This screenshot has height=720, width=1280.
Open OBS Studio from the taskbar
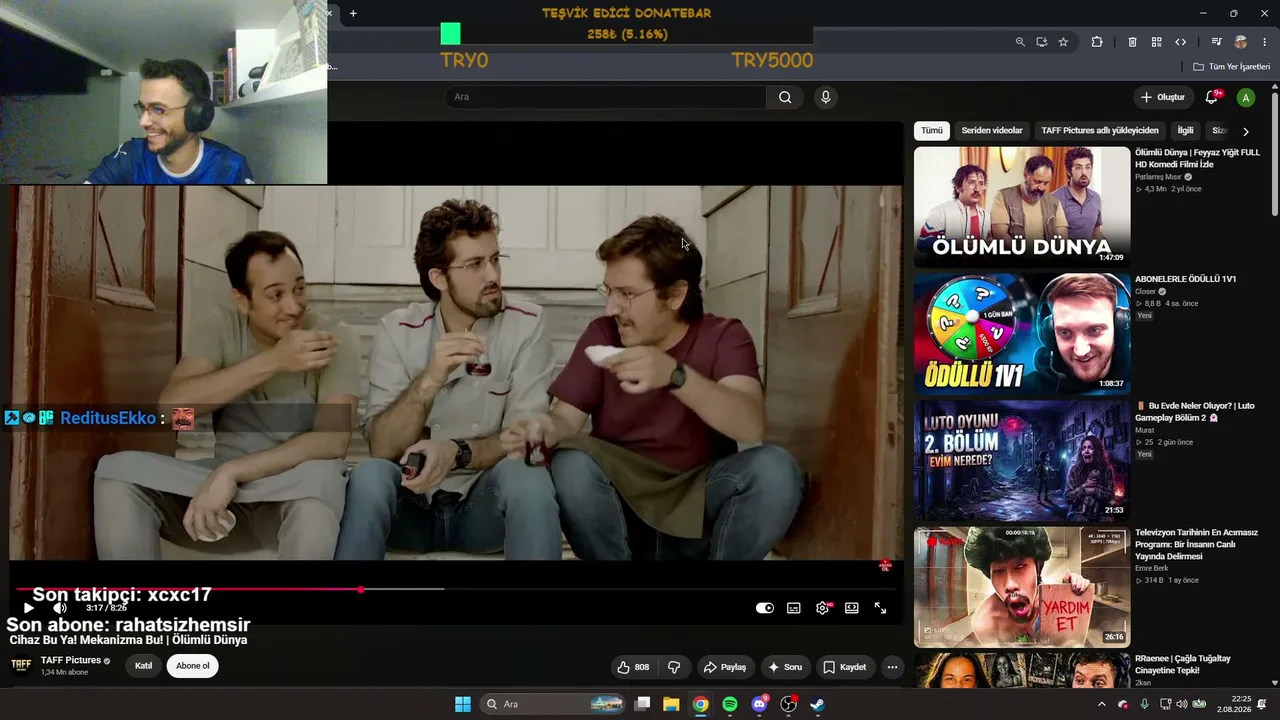(x=788, y=704)
